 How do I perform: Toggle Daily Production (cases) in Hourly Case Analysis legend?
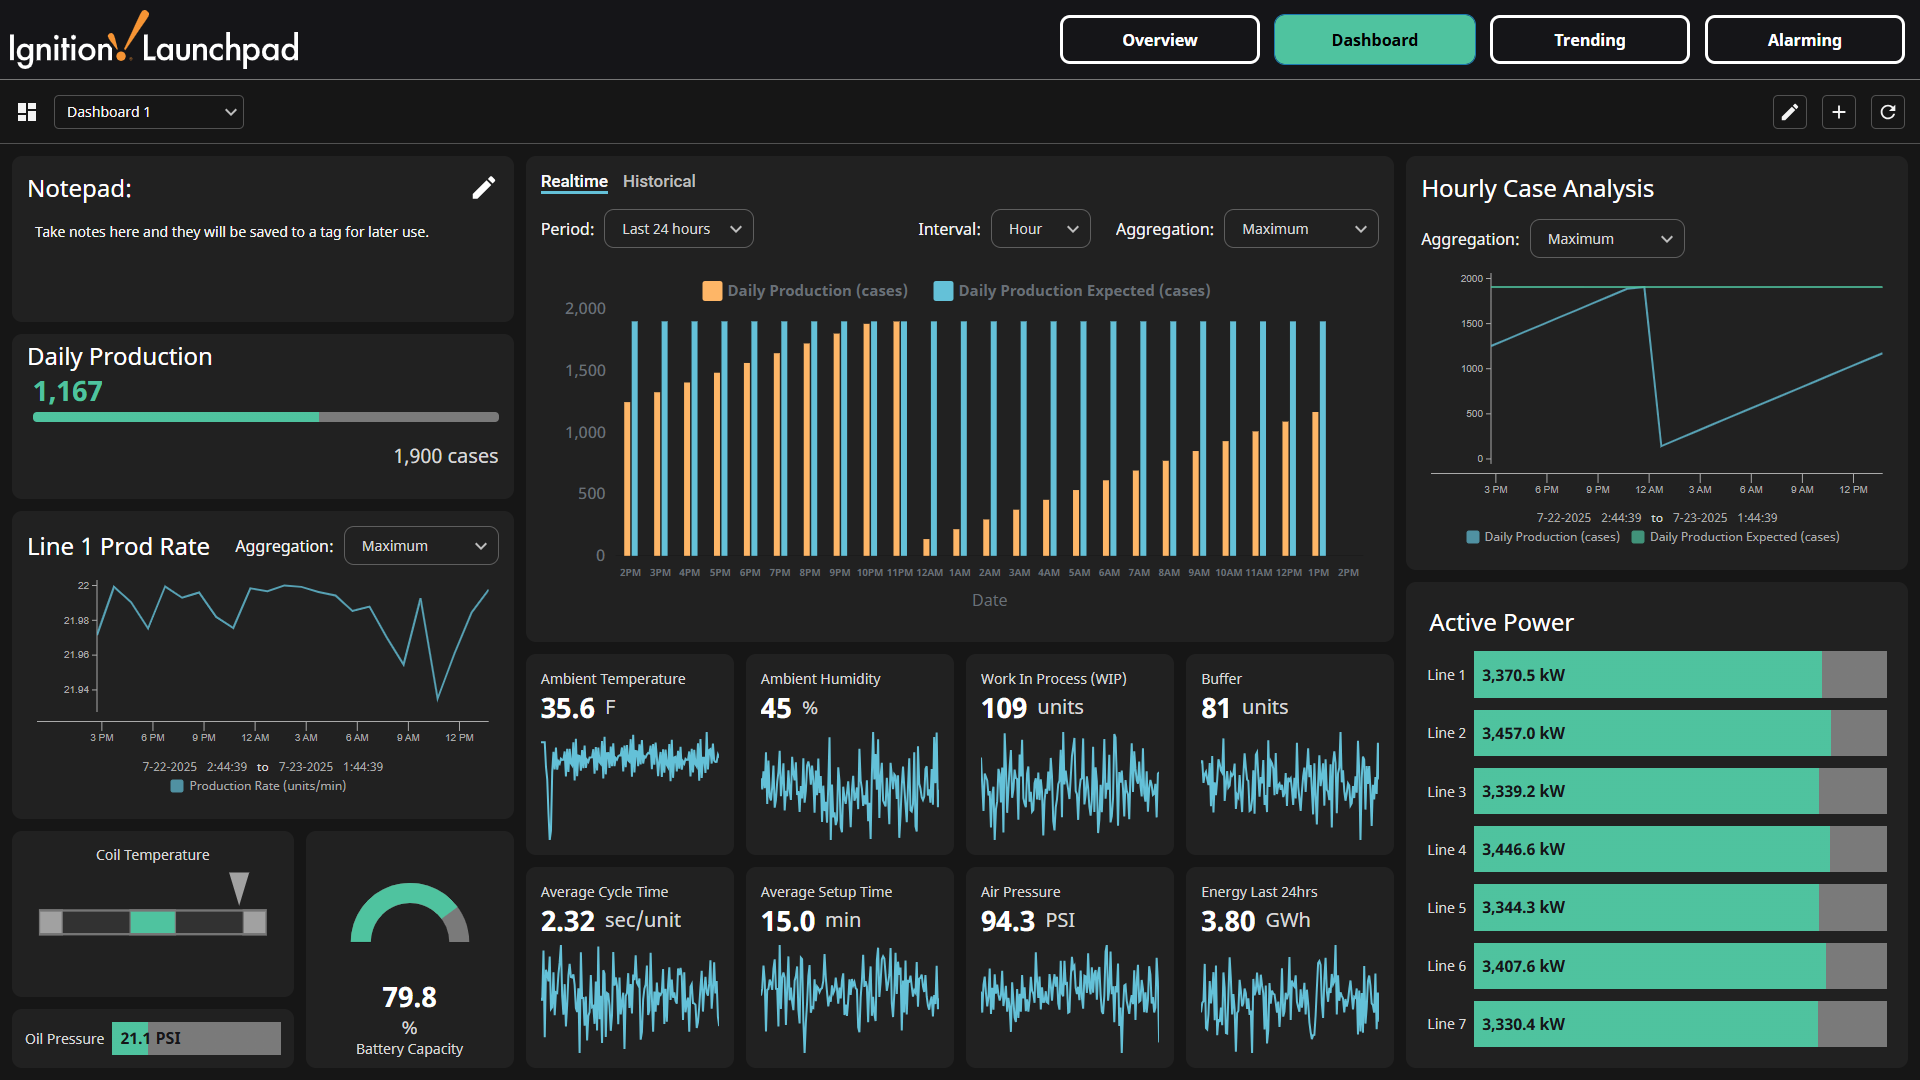1472,537
